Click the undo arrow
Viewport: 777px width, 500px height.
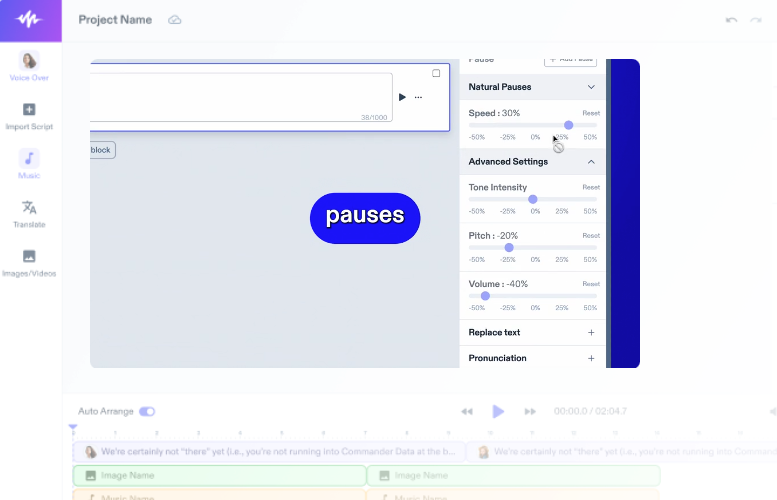pos(731,20)
